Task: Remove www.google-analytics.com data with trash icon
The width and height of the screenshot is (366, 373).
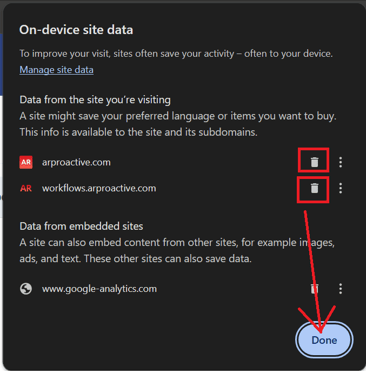Action: 314,289
